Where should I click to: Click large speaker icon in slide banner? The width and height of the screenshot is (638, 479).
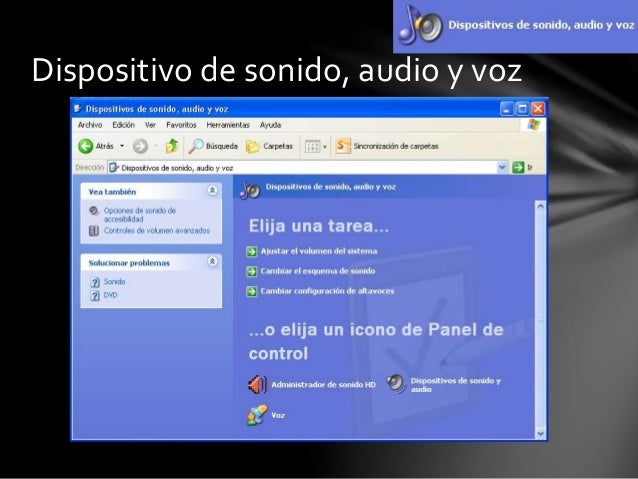click(421, 25)
